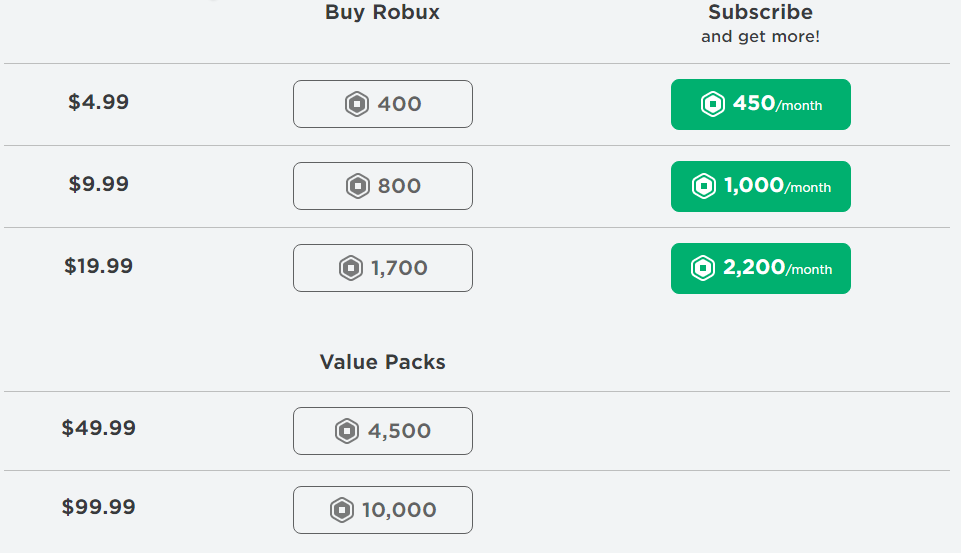Click the $4.99 price label
This screenshot has height=553, width=961.
click(x=98, y=102)
